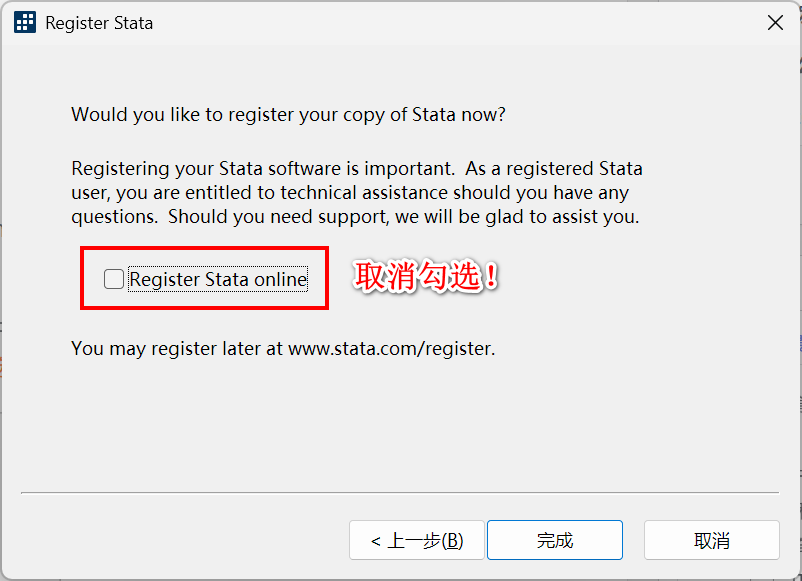Click the empty title bar area
The height and width of the screenshot is (581, 802).
[x=450, y=22]
